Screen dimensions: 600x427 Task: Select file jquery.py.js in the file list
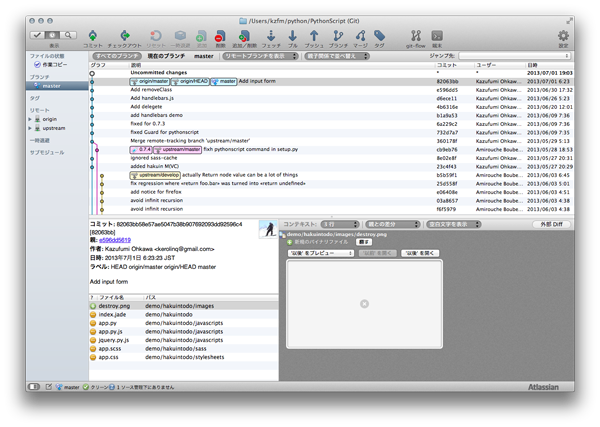click(x=184, y=340)
